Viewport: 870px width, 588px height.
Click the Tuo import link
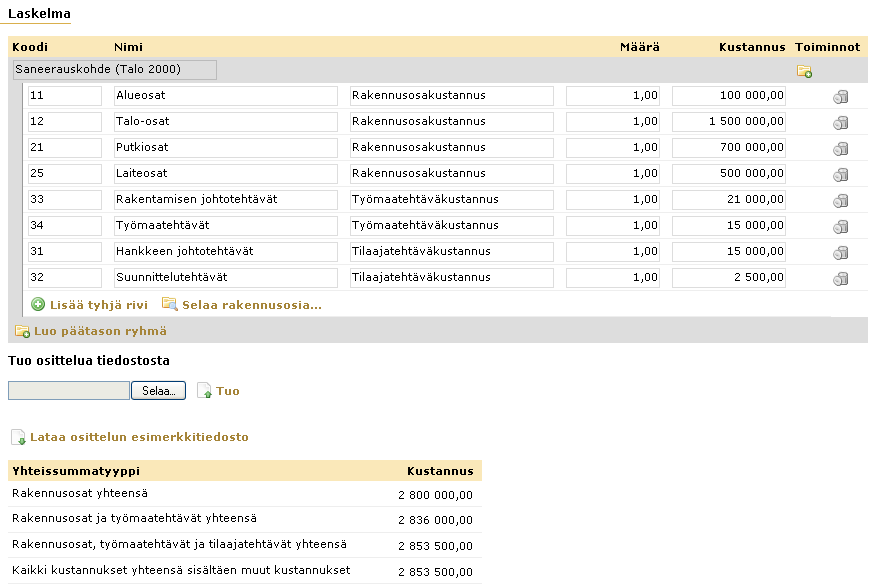point(227,391)
